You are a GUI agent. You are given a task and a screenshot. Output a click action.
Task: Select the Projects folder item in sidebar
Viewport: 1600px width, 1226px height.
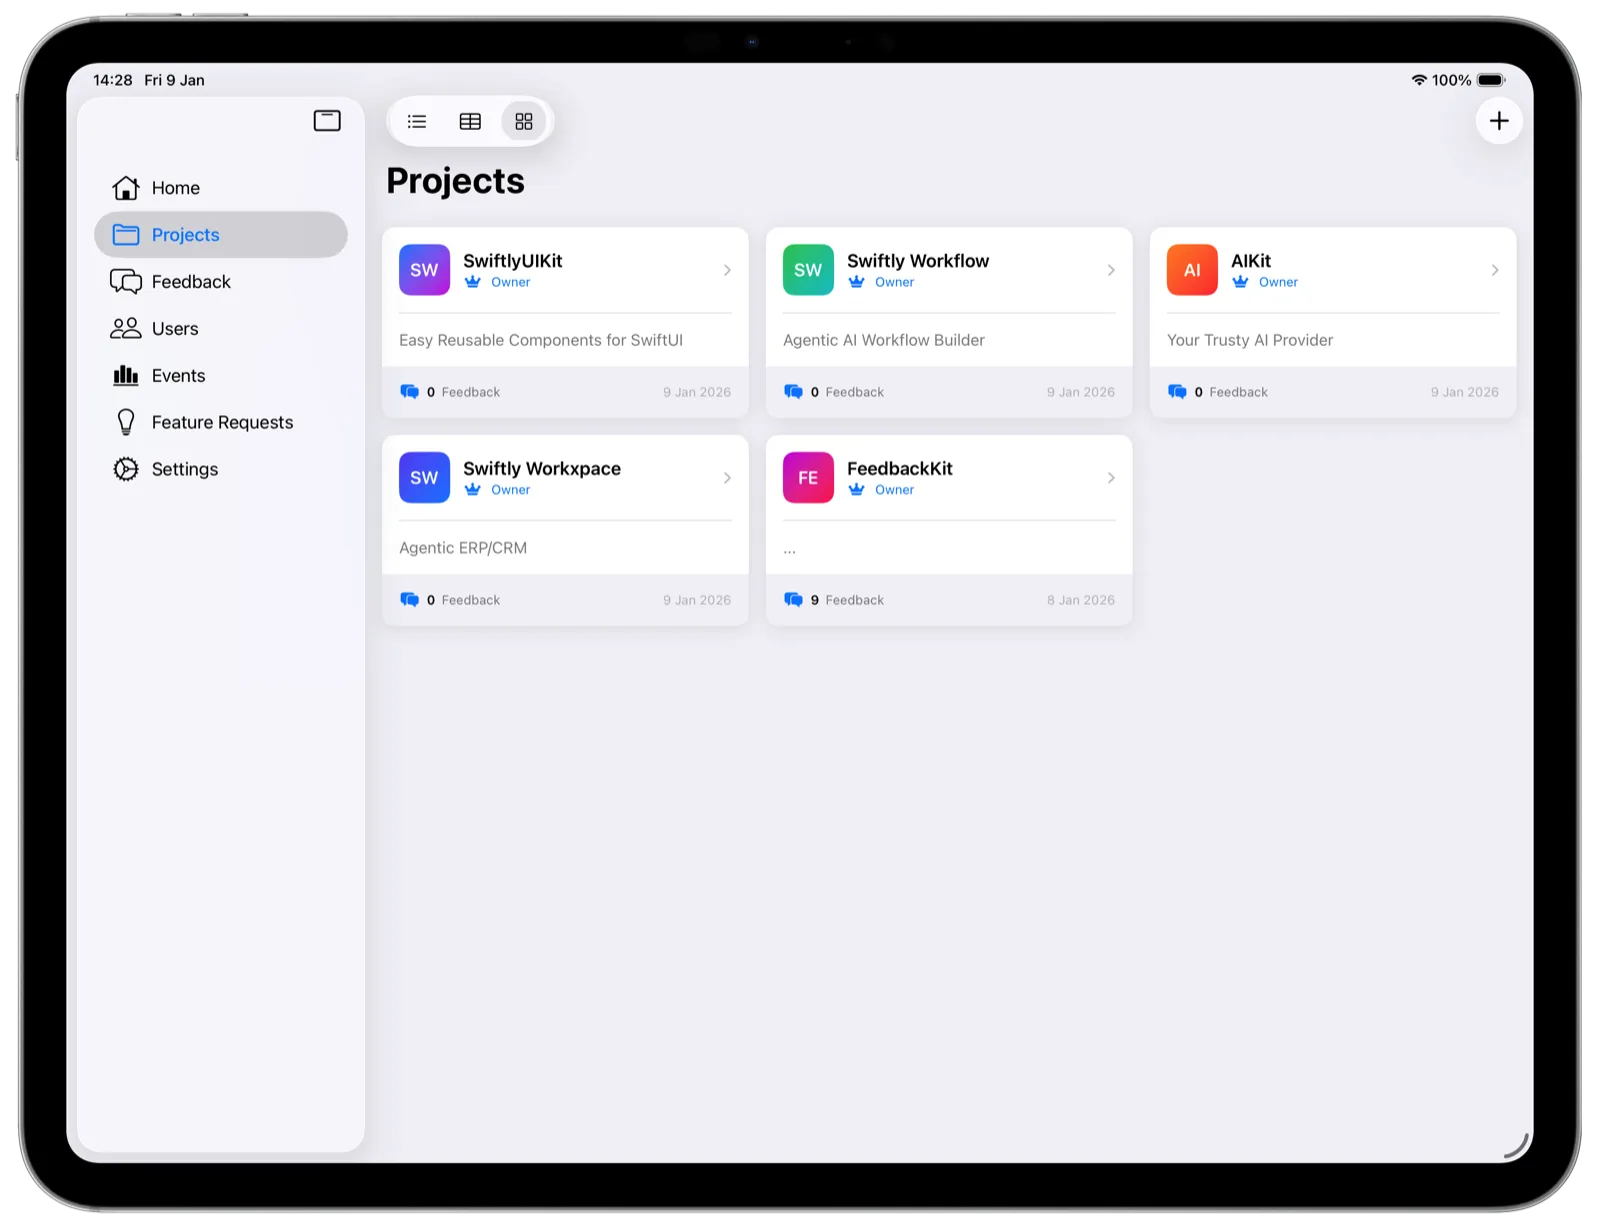[185, 234]
